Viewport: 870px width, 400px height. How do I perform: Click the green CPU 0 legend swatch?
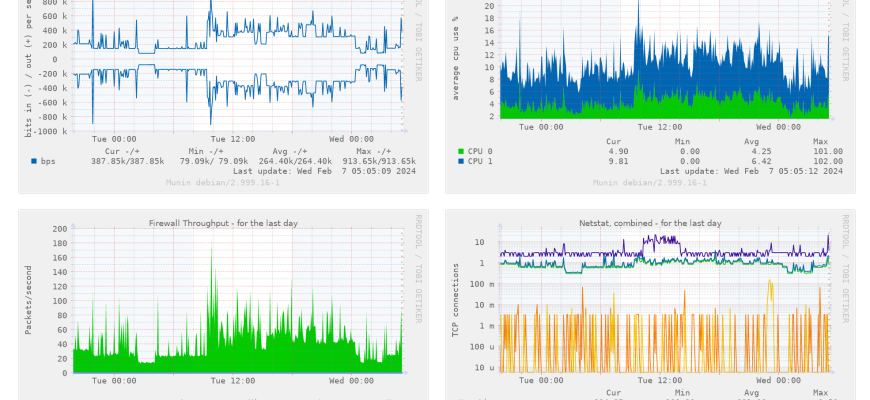[x=461, y=151]
